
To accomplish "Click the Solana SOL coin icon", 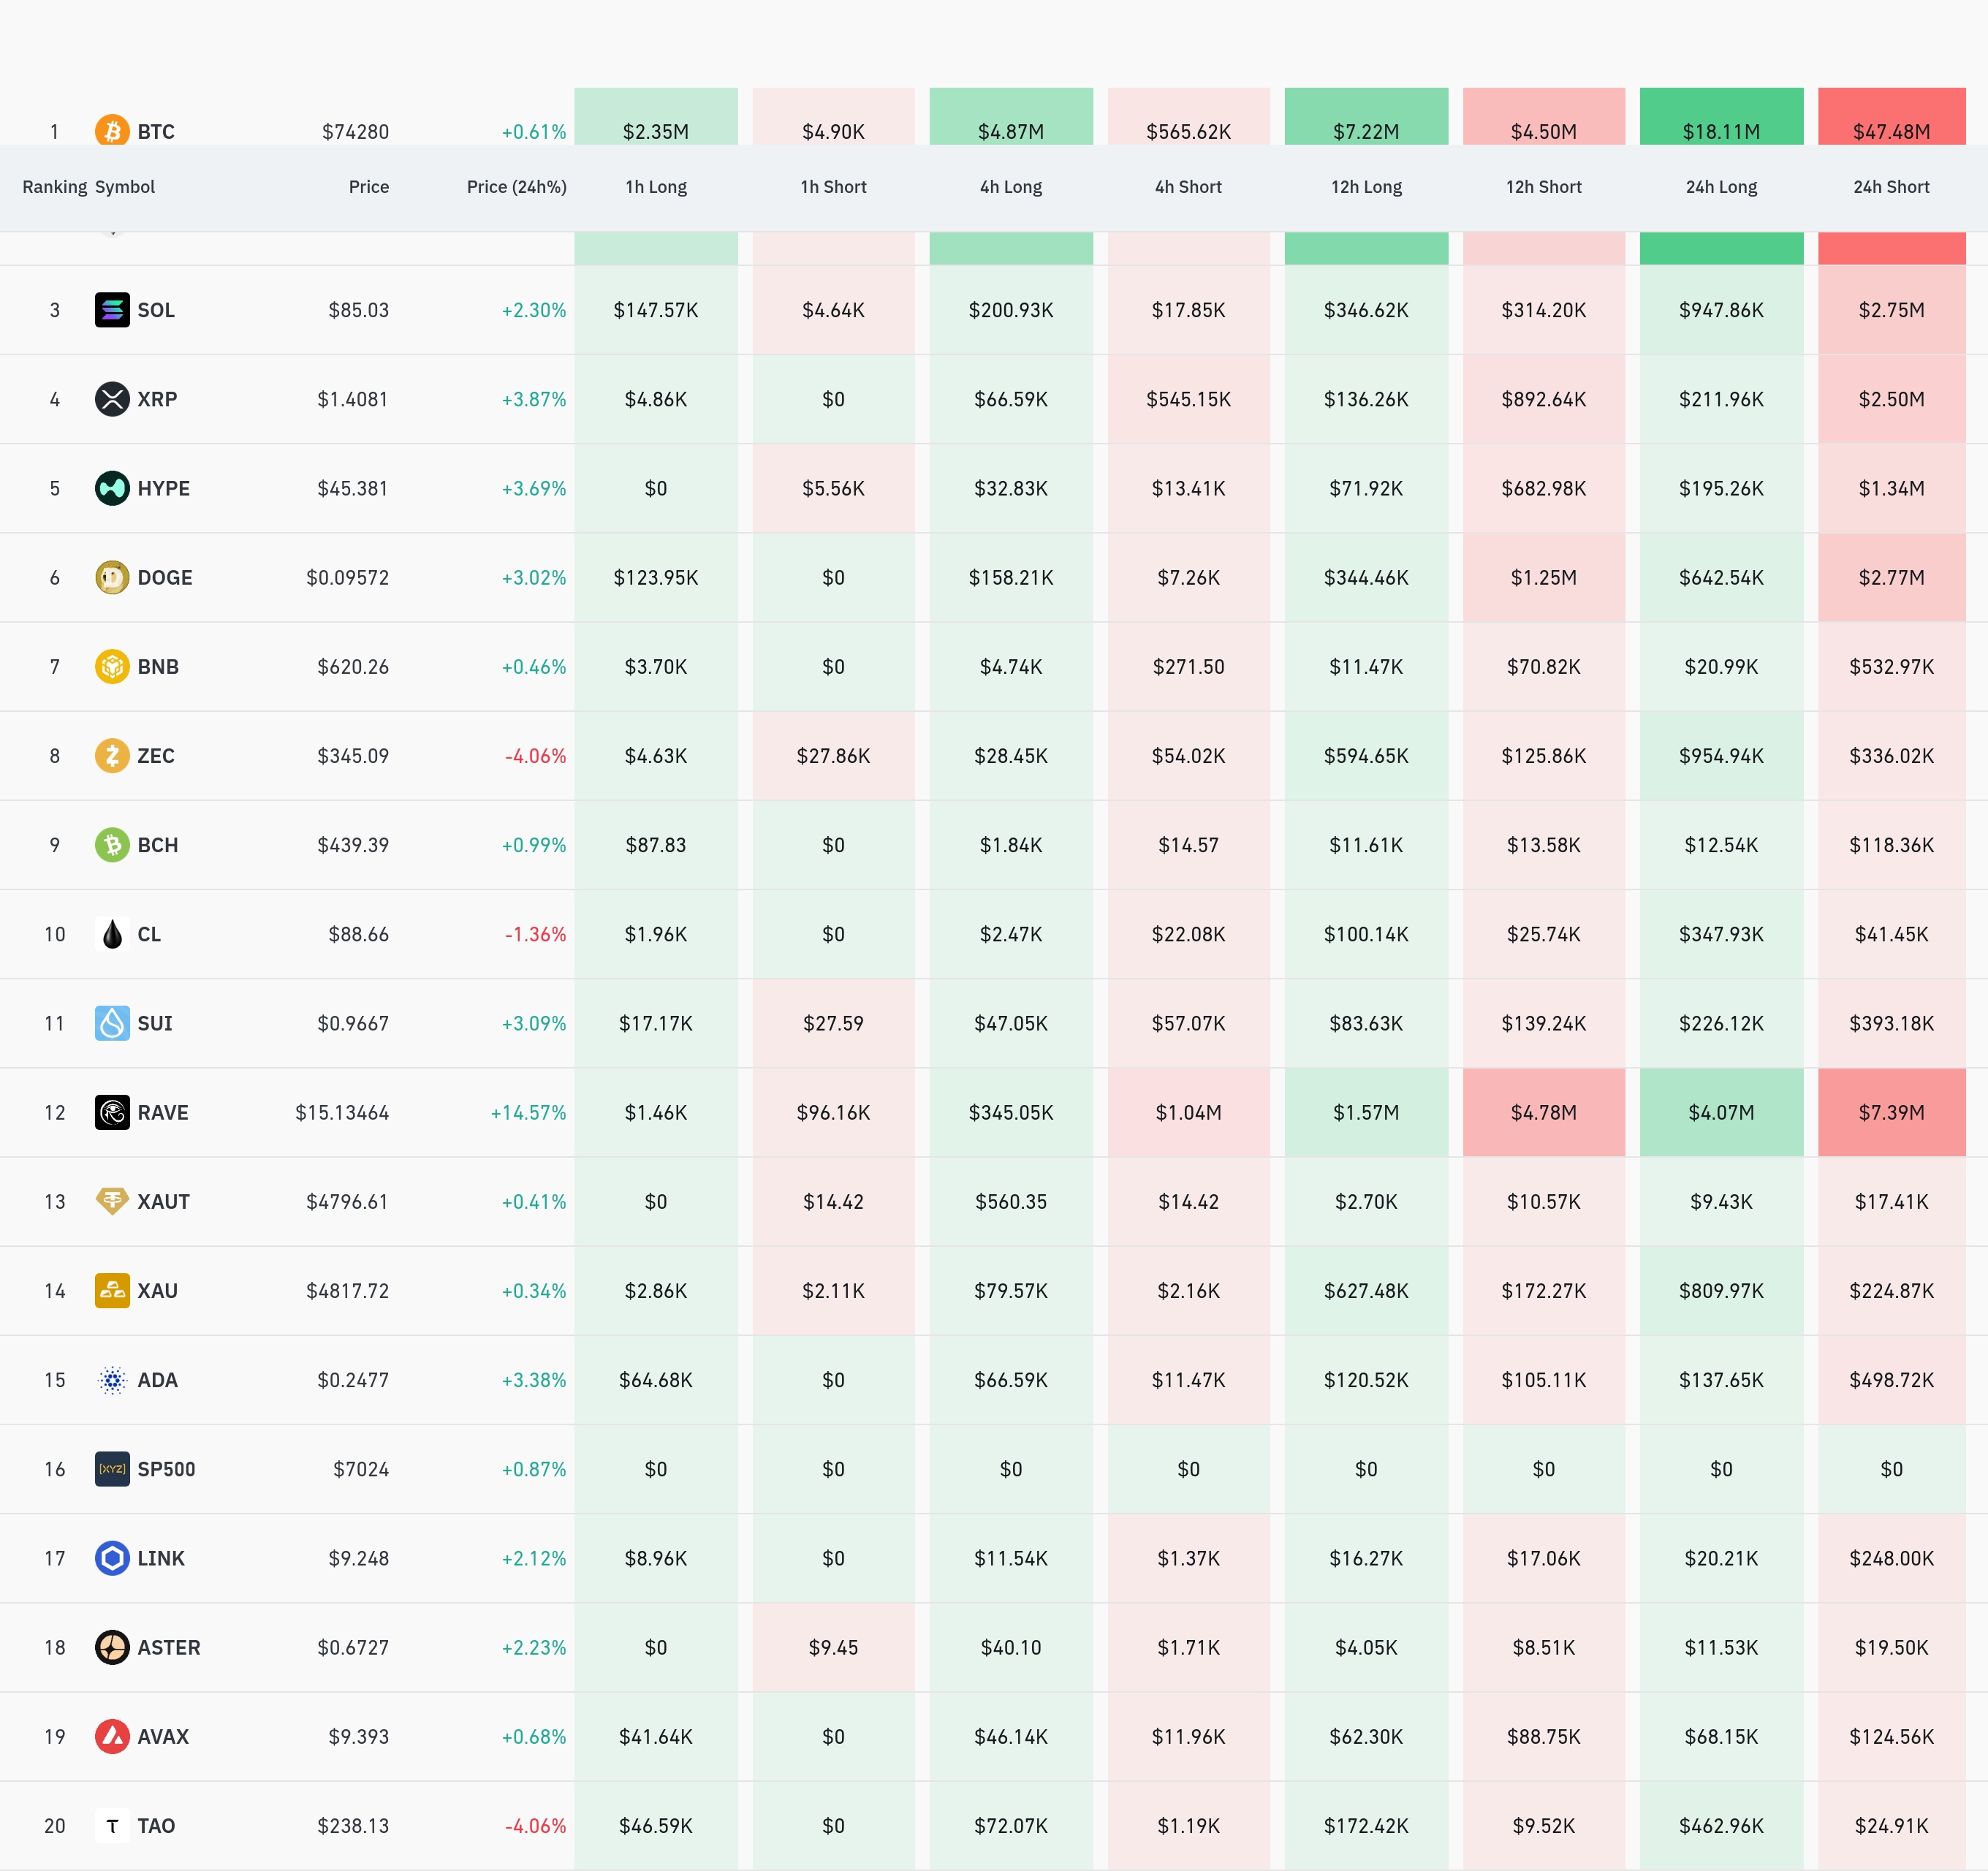I will (112, 310).
